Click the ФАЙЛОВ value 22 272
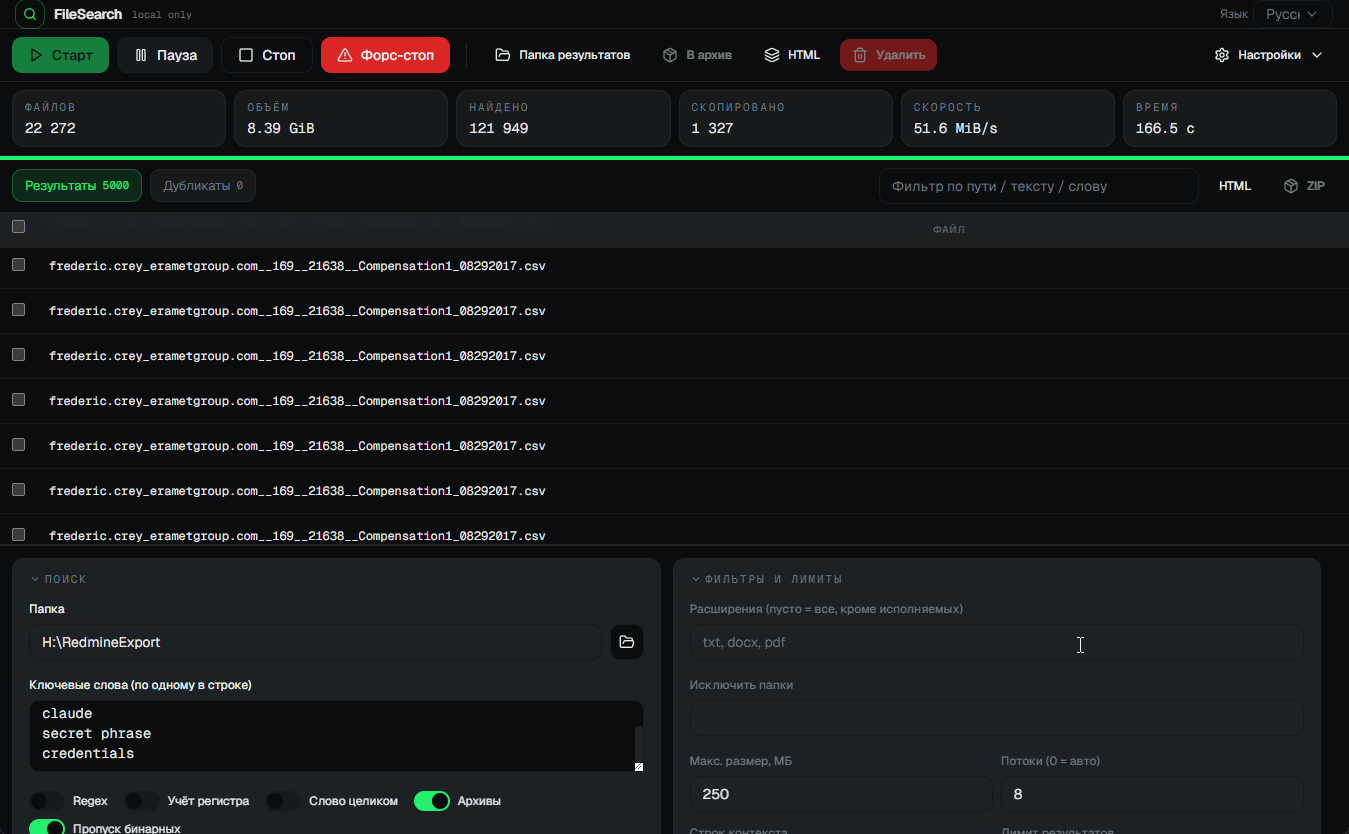Viewport: 1349px width, 834px height. (x=50, y=129)
